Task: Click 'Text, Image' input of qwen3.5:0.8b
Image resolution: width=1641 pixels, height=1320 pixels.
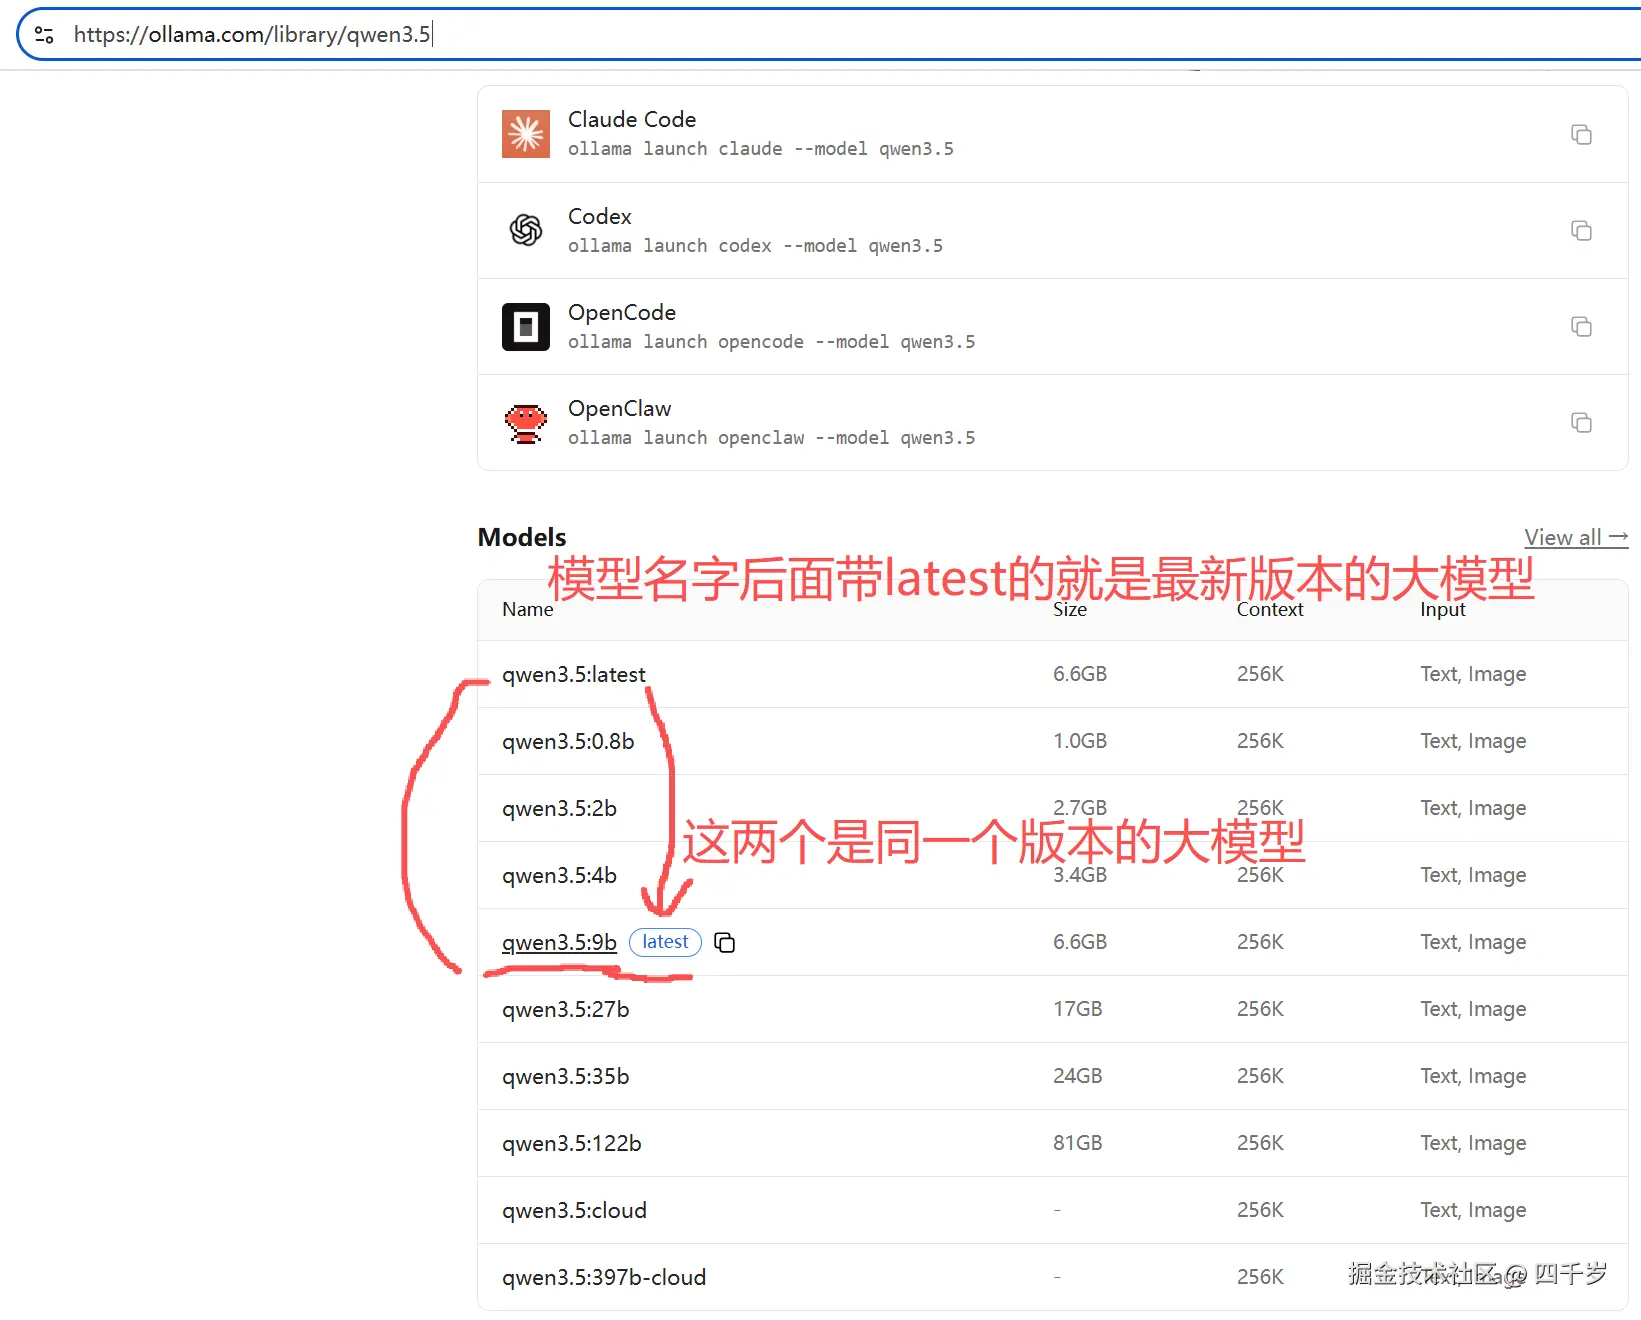Action: [x=1473, y=741]
